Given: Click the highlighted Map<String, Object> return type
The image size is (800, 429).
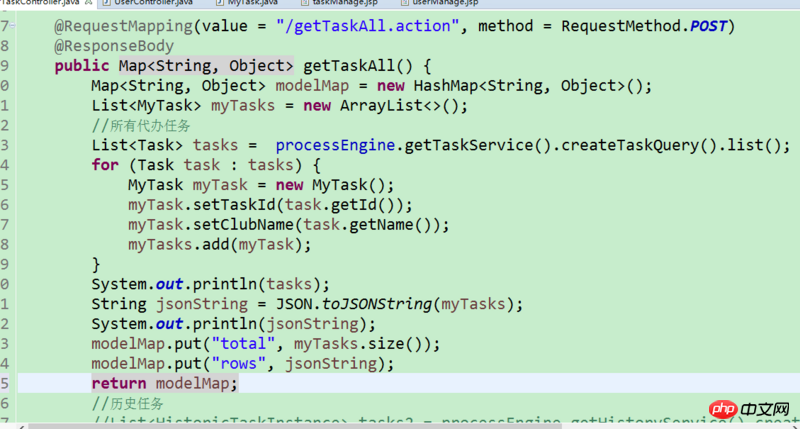Looking at the screenshot, I should pyautogui.click(x=206, y=66).
